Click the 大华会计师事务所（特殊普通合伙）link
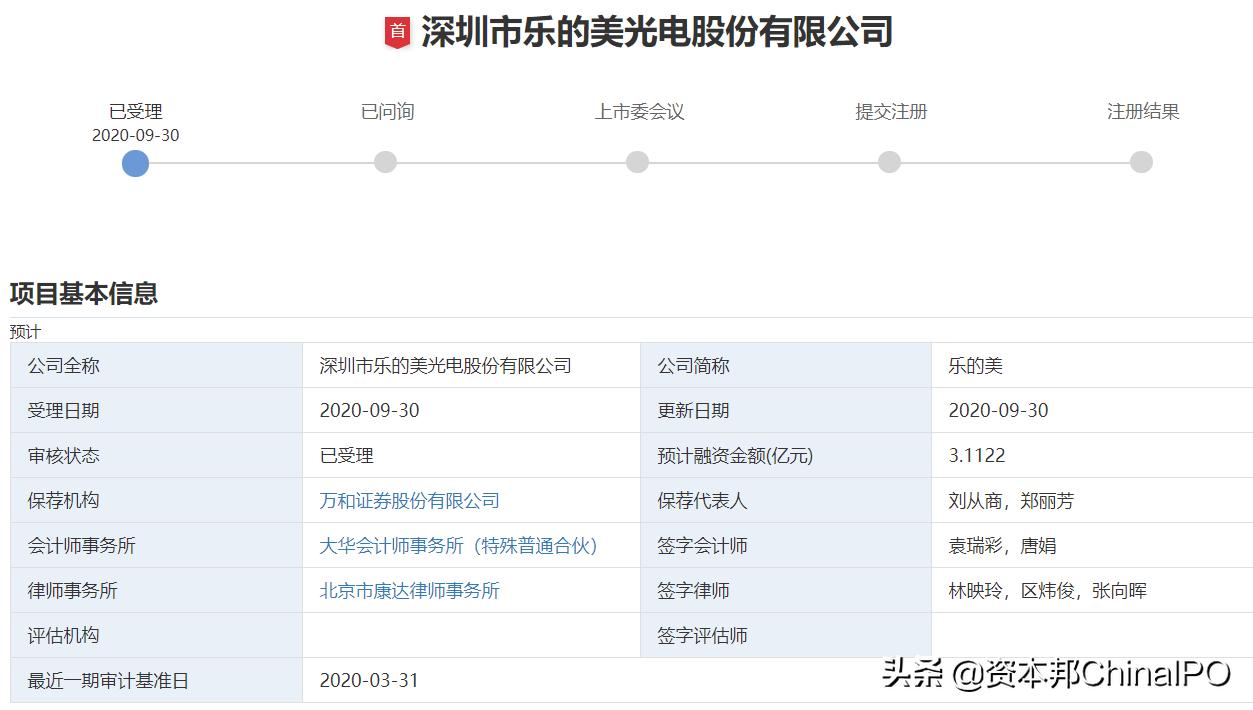 (x=457, y=545)
